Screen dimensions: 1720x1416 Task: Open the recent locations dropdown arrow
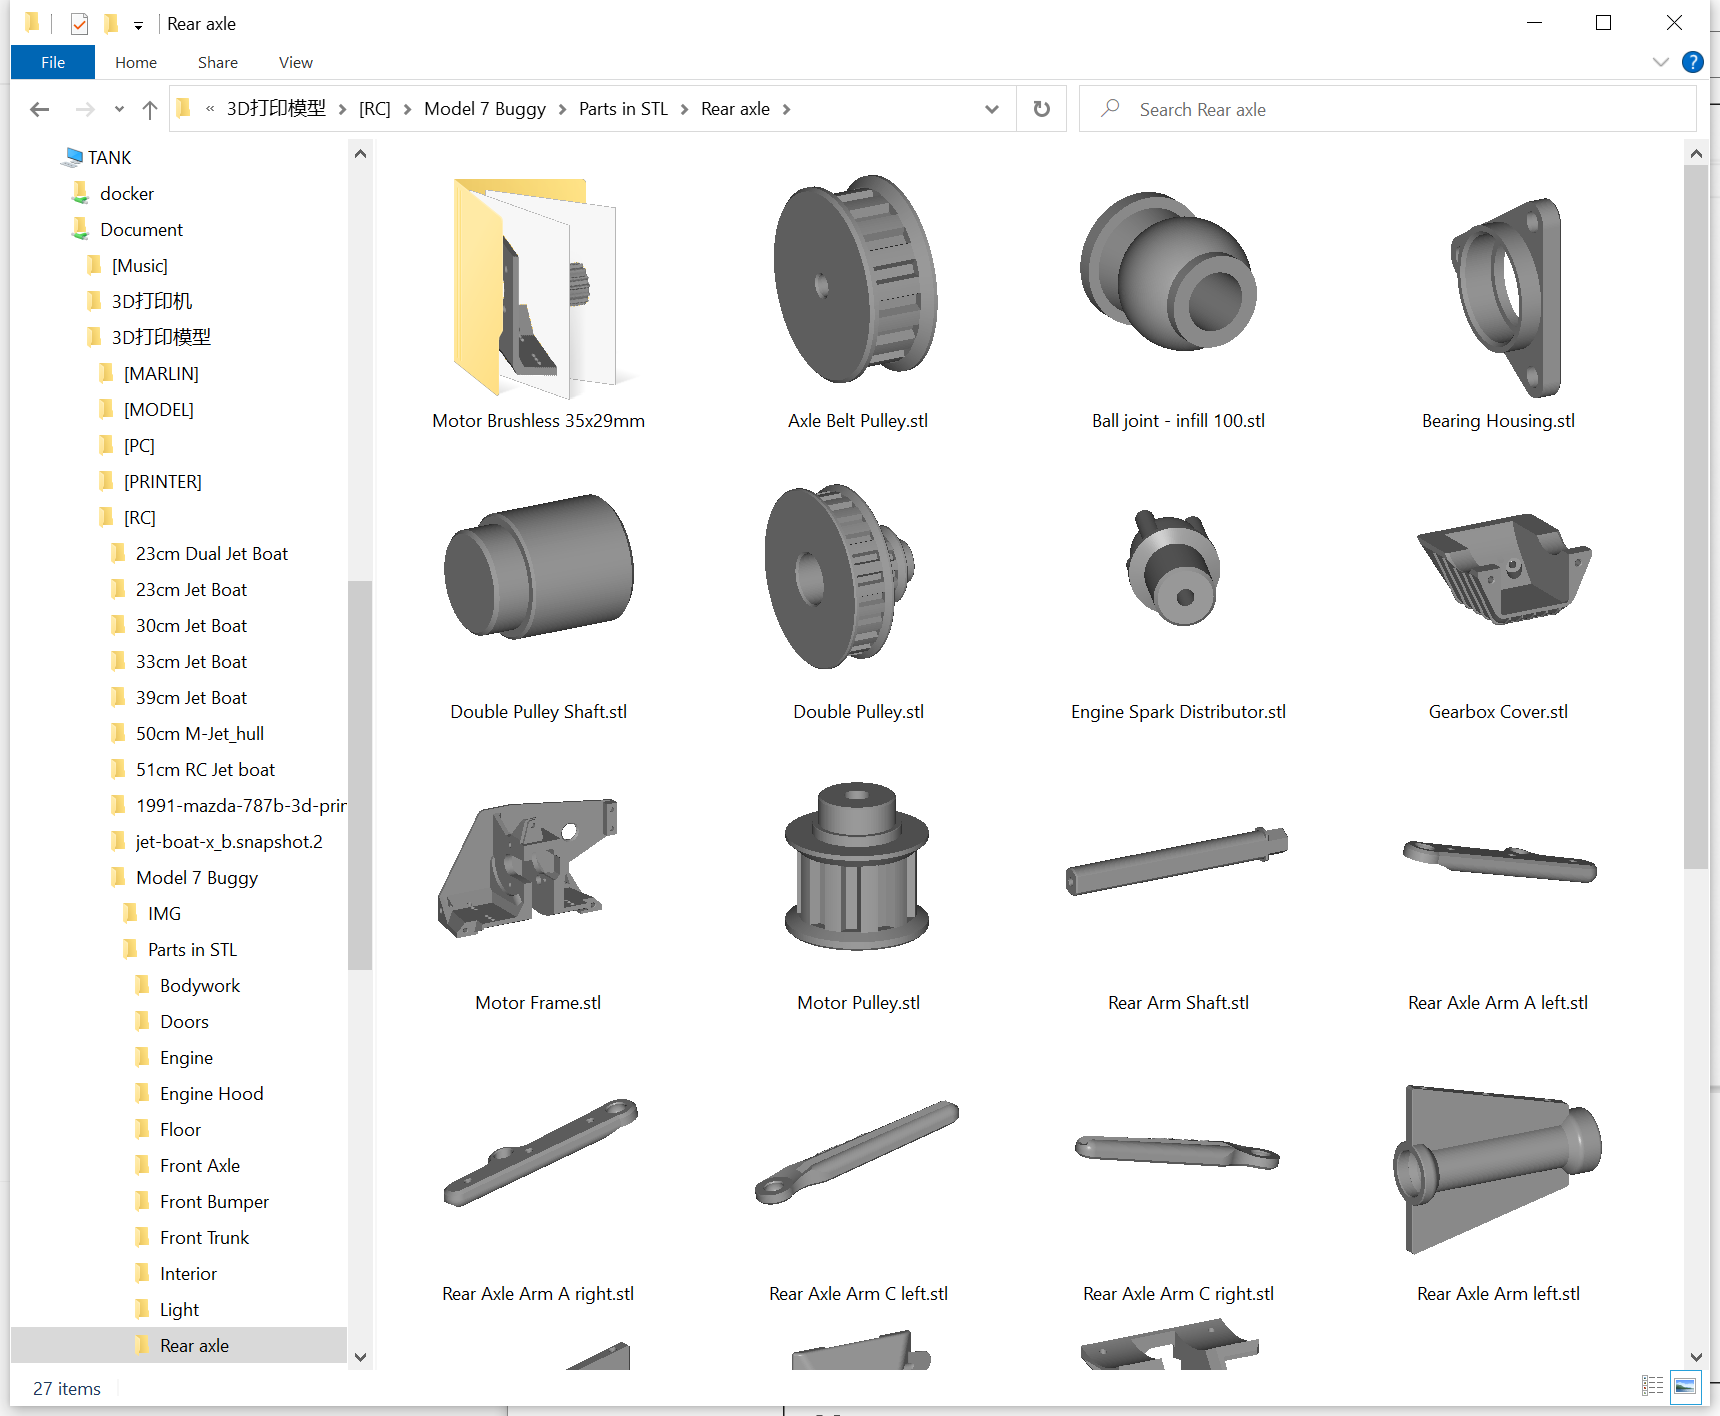pos(119,110)
